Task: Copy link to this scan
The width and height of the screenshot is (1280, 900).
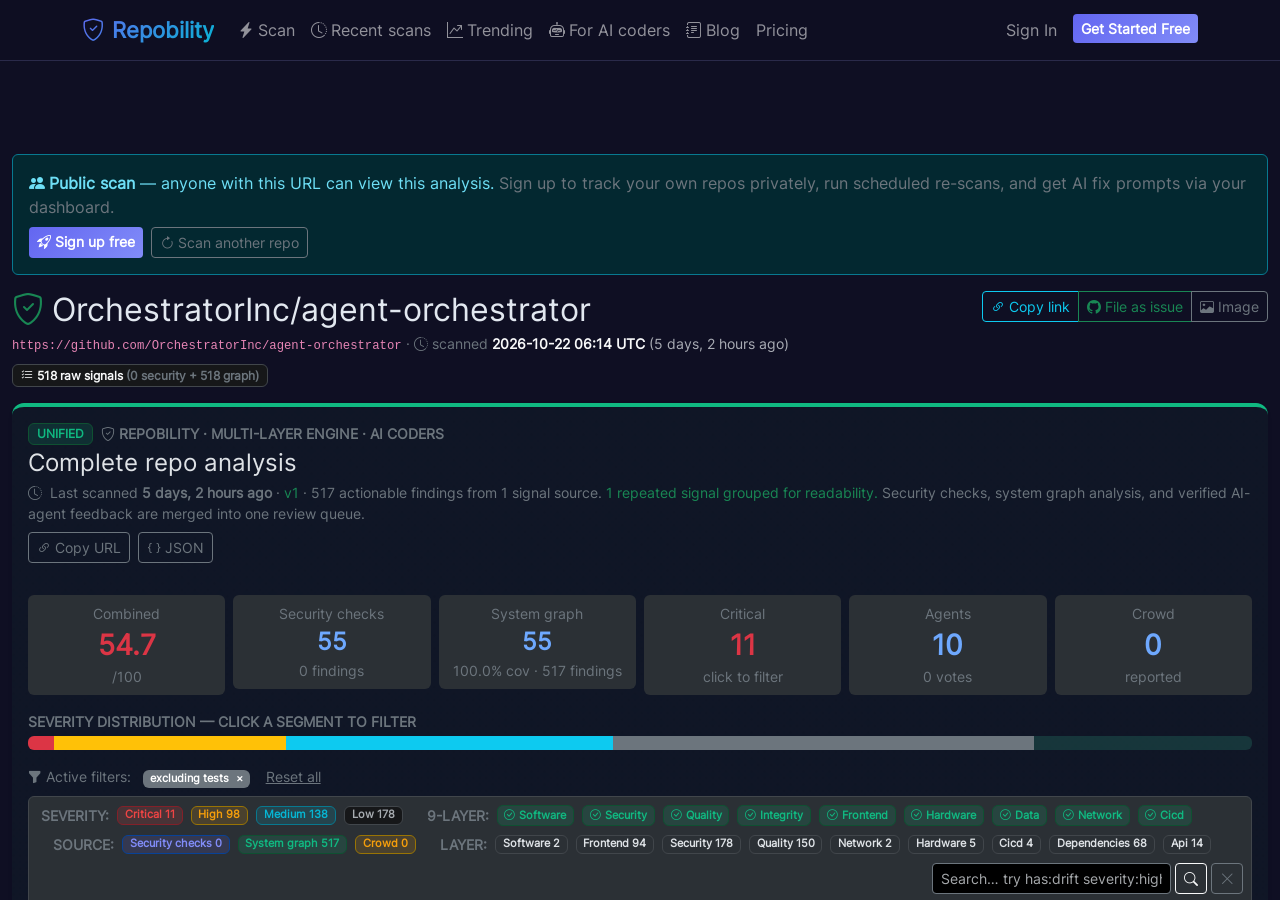Action: point(1030,307)
